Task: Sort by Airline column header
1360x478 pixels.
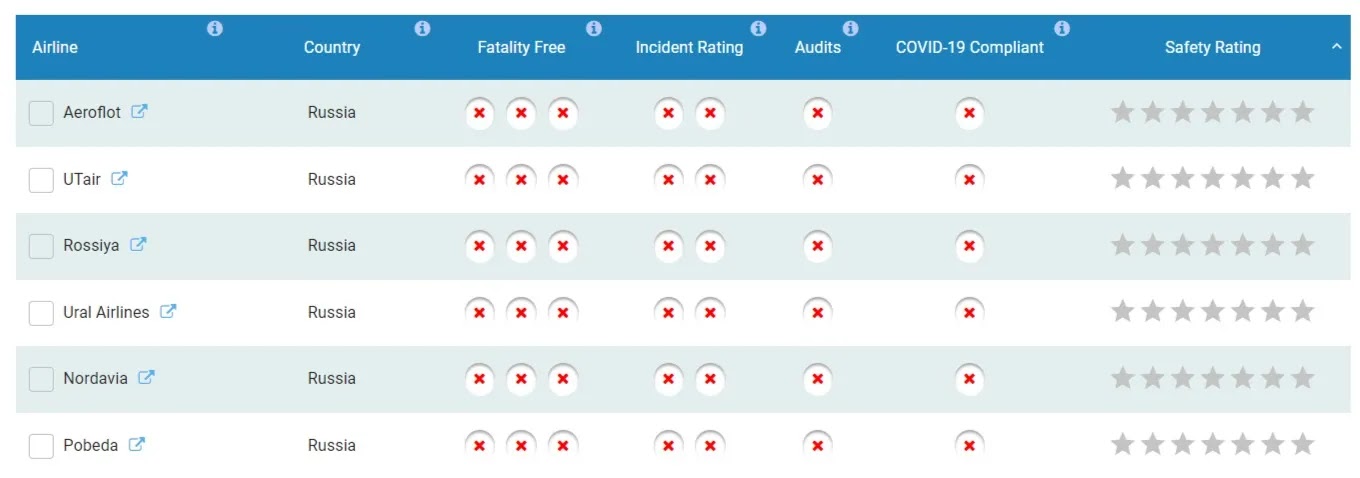Action: pos(55,47)
